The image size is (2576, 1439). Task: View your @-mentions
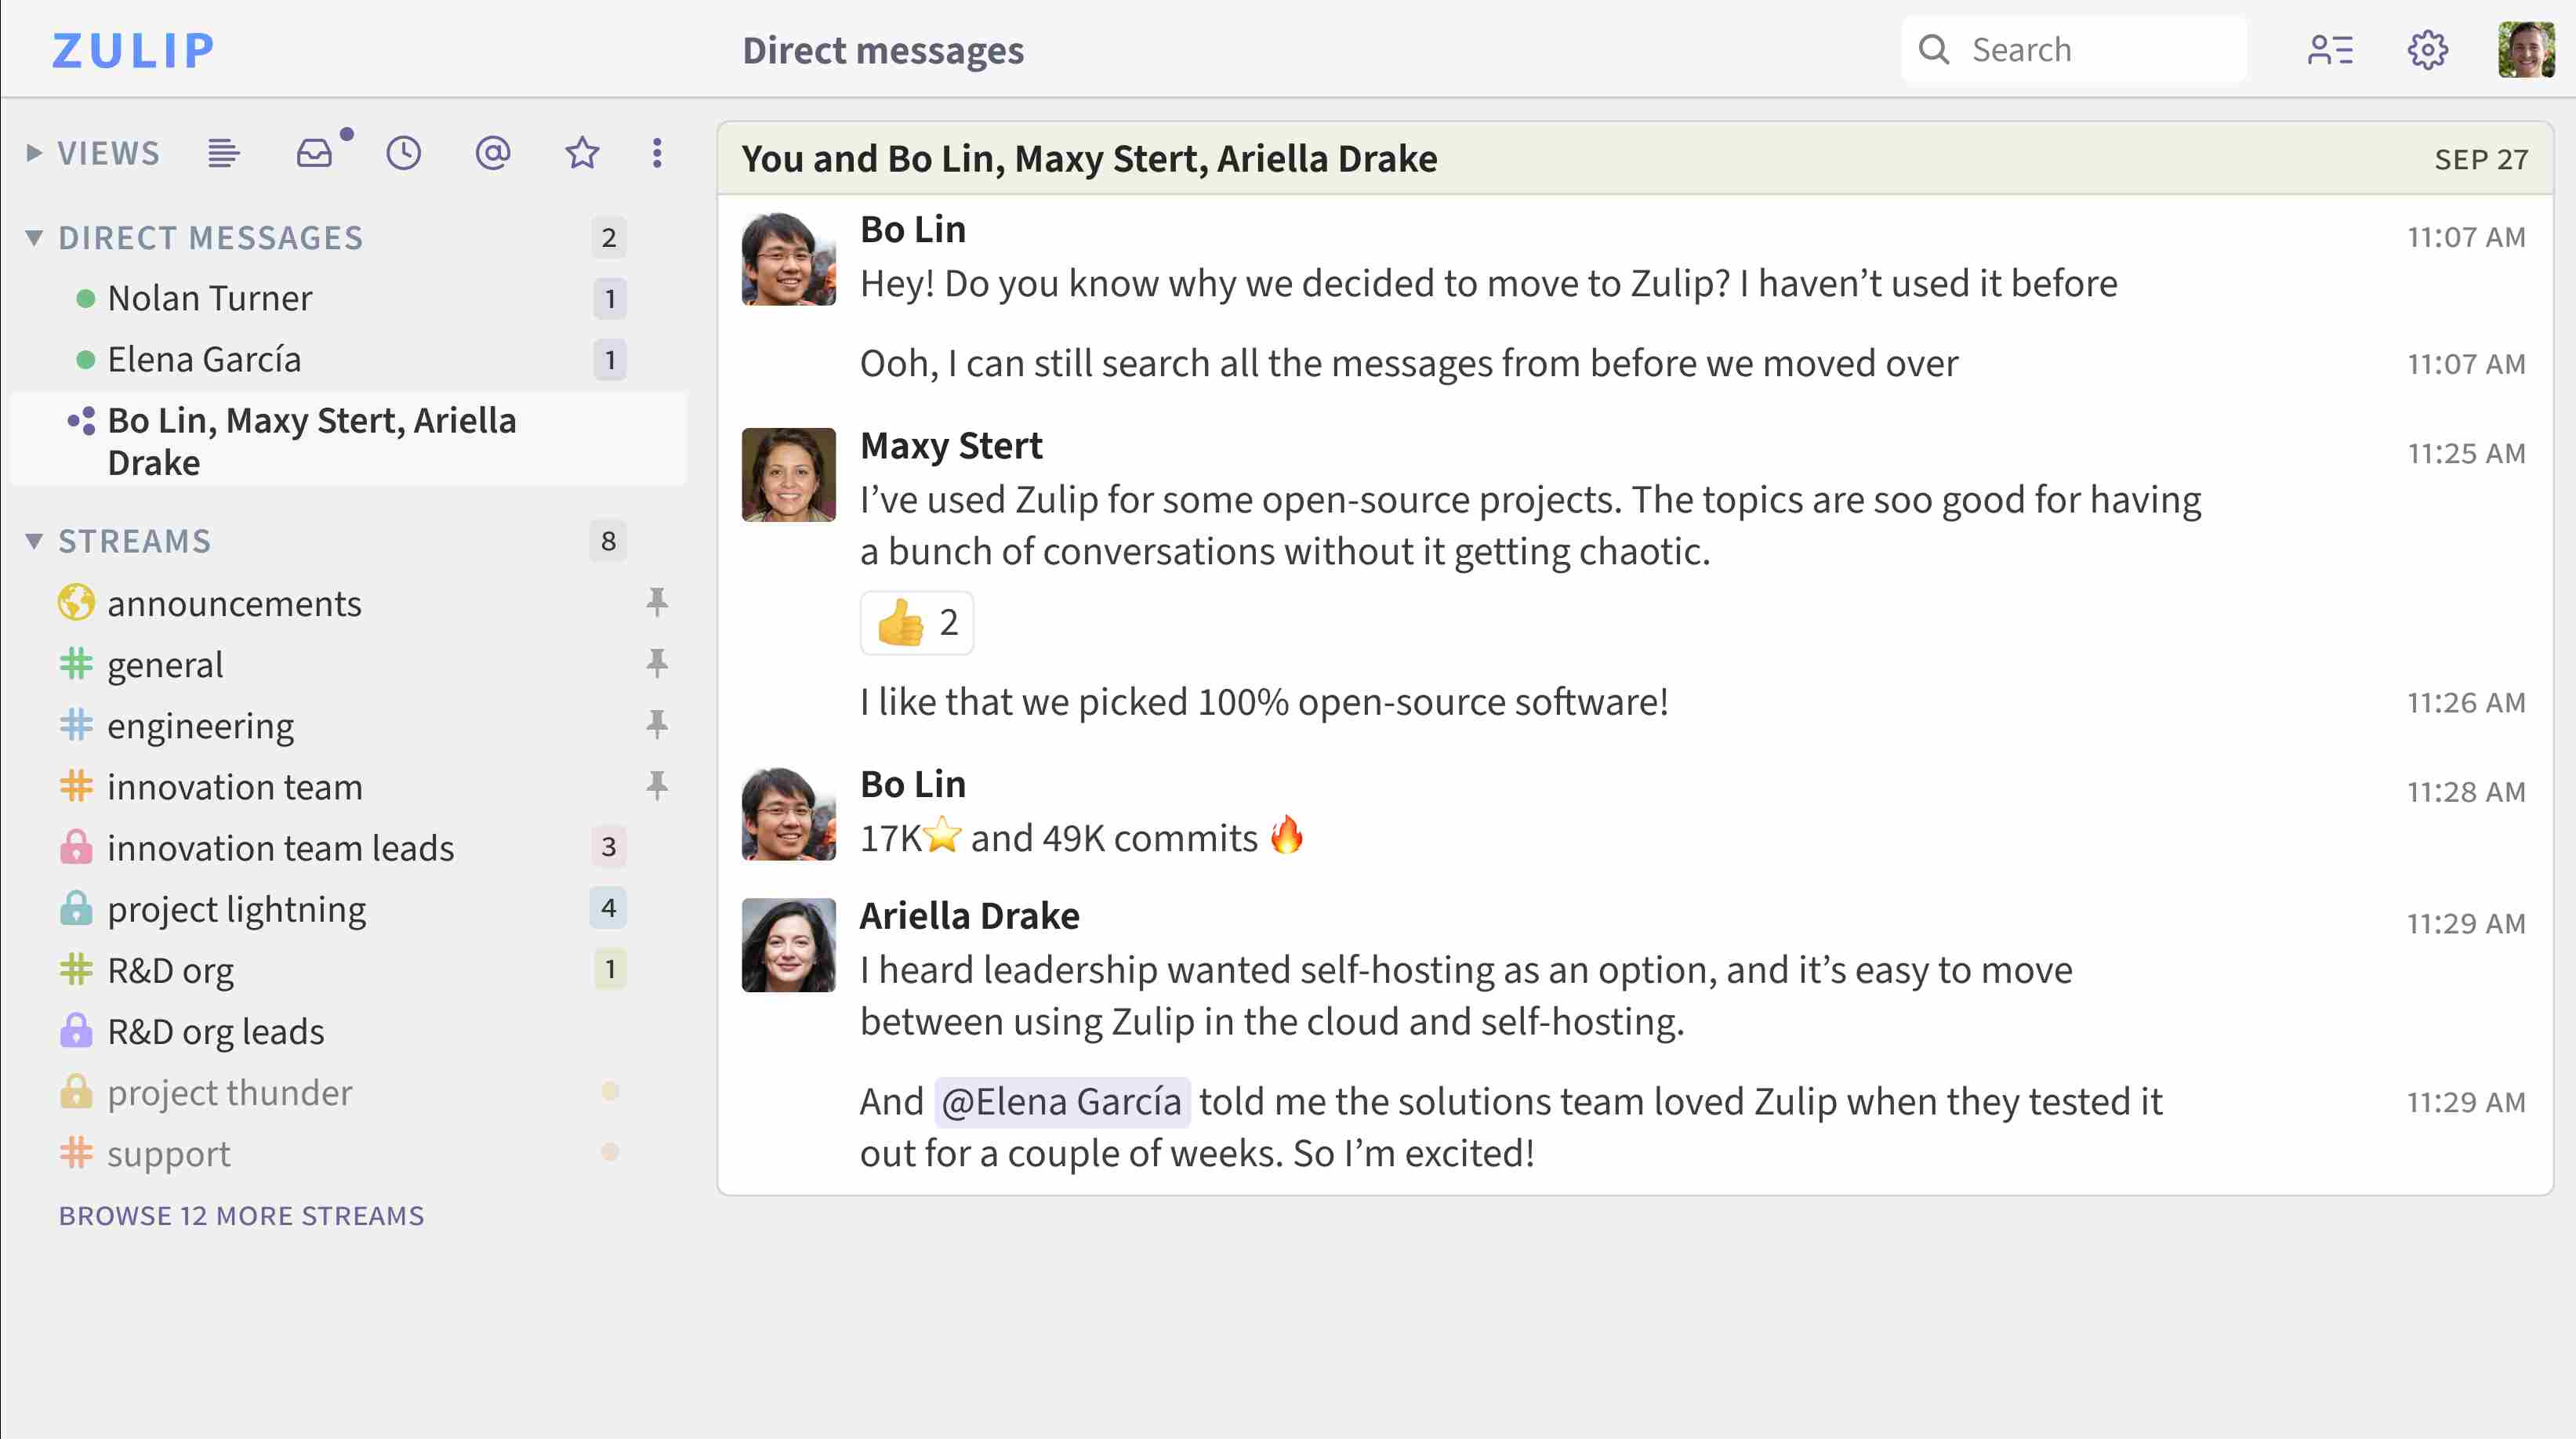(x=492, y=152)
